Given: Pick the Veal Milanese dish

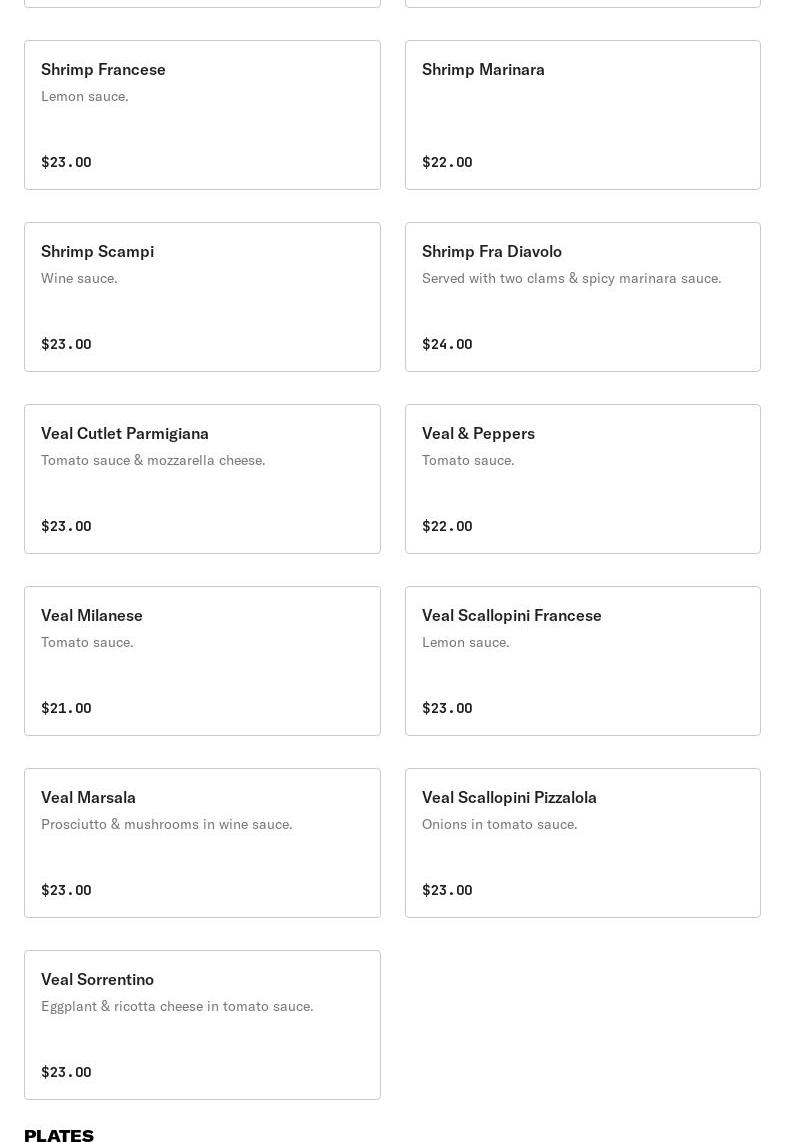Looking at the screenshot, I should pyautogui.click(x=202, y=661).
